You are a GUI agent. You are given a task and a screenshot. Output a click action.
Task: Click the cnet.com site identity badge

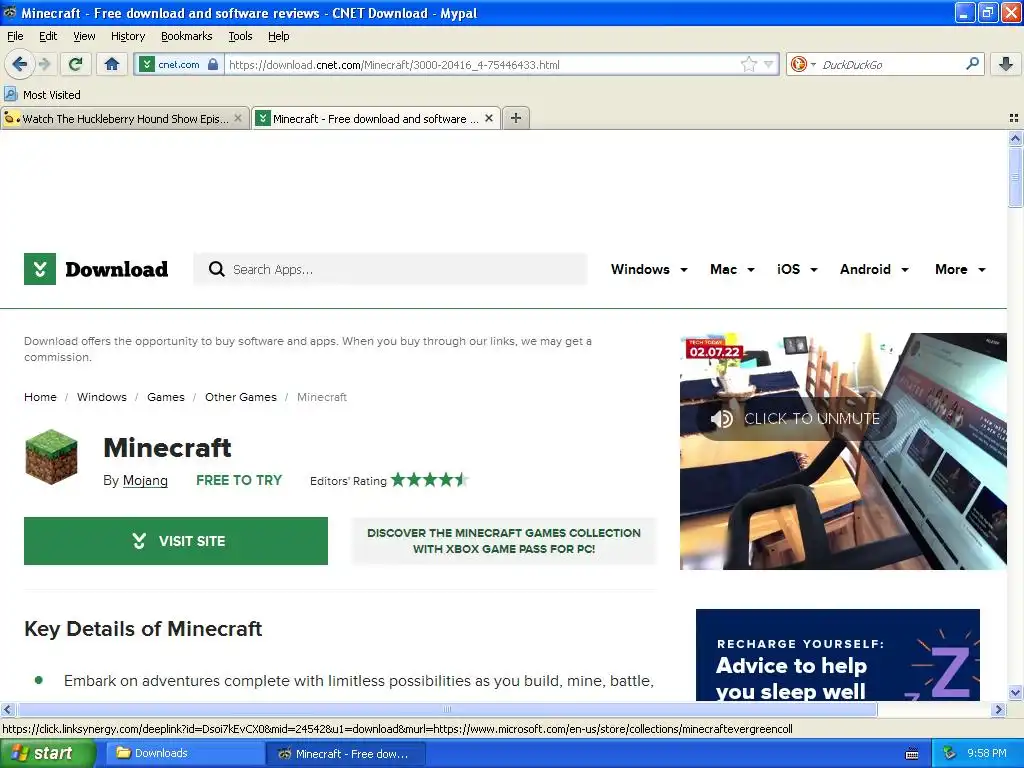point(179,65)
